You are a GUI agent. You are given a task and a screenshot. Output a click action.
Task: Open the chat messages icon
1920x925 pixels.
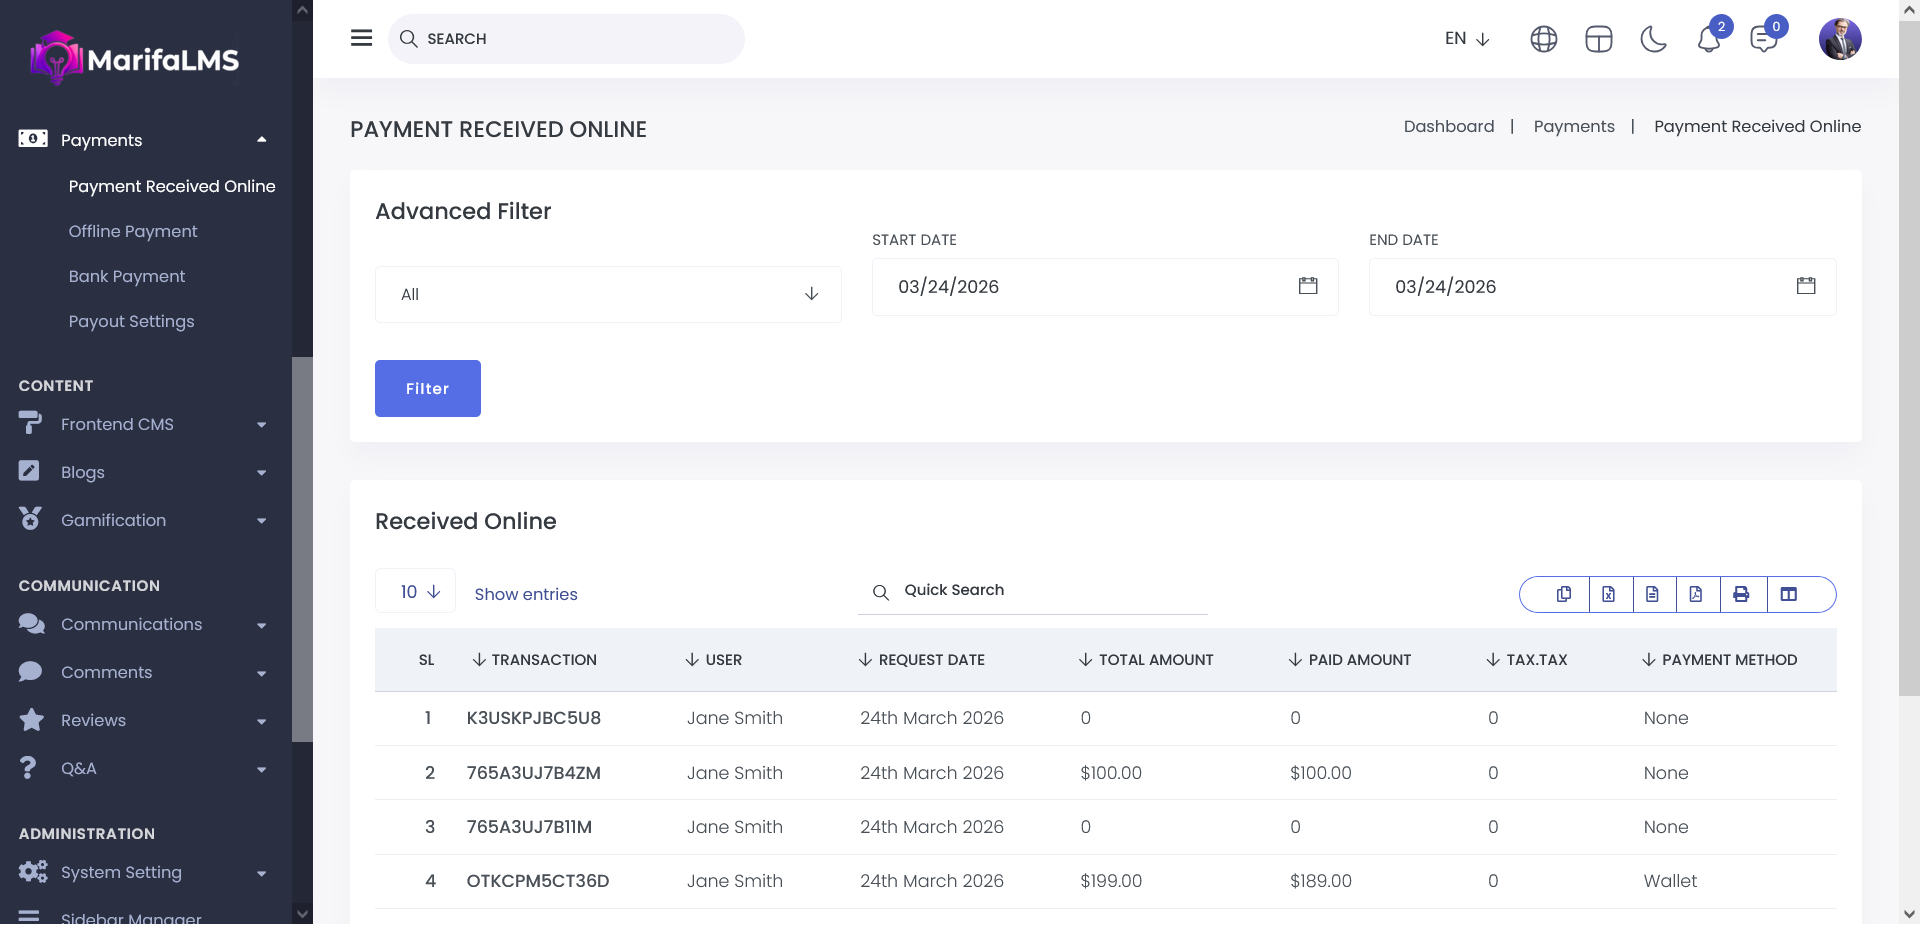[x=1763, y=39]
